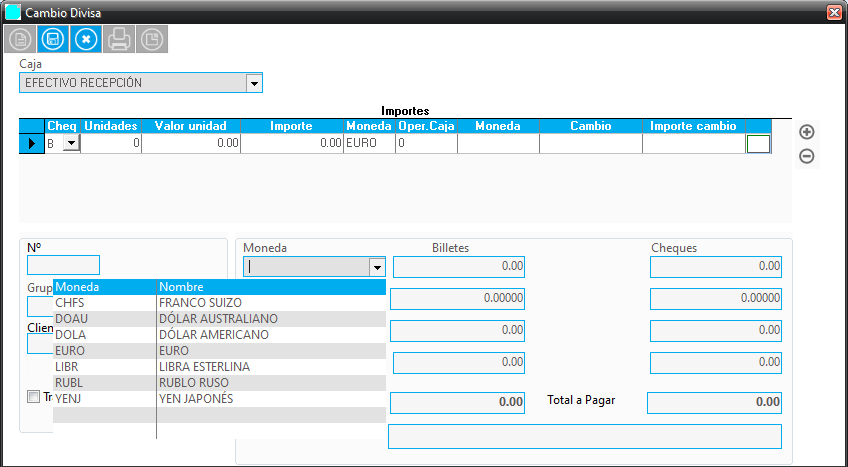Click the Cambio Divisa window icon

pyautogui.click(x=12, y=12)
